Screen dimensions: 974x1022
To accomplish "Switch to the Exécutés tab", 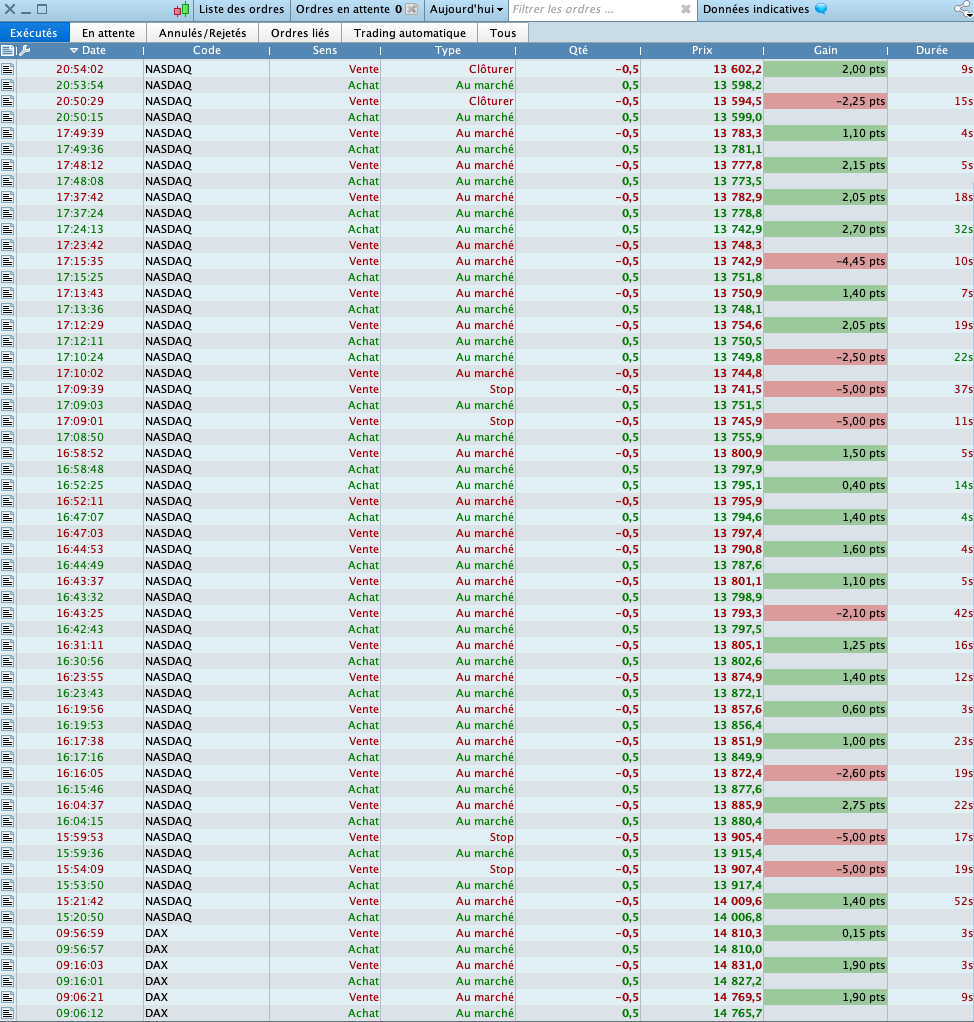I will coord(34,33).
